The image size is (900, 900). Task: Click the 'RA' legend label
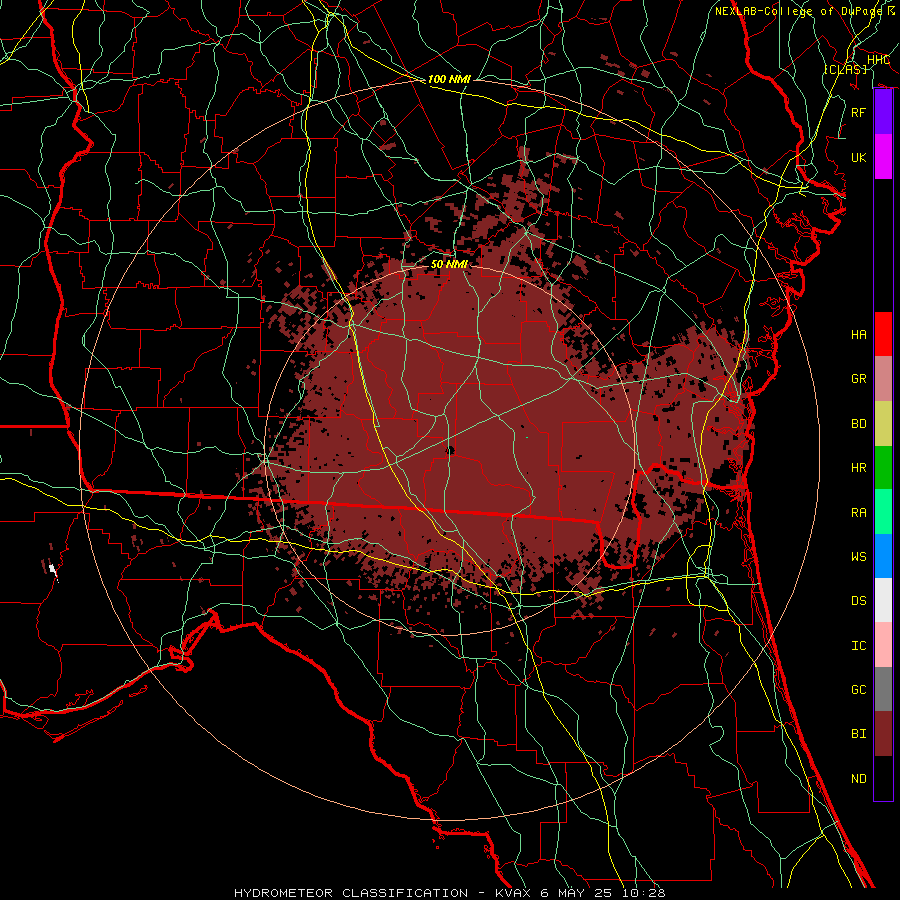[x=858, y=513]
